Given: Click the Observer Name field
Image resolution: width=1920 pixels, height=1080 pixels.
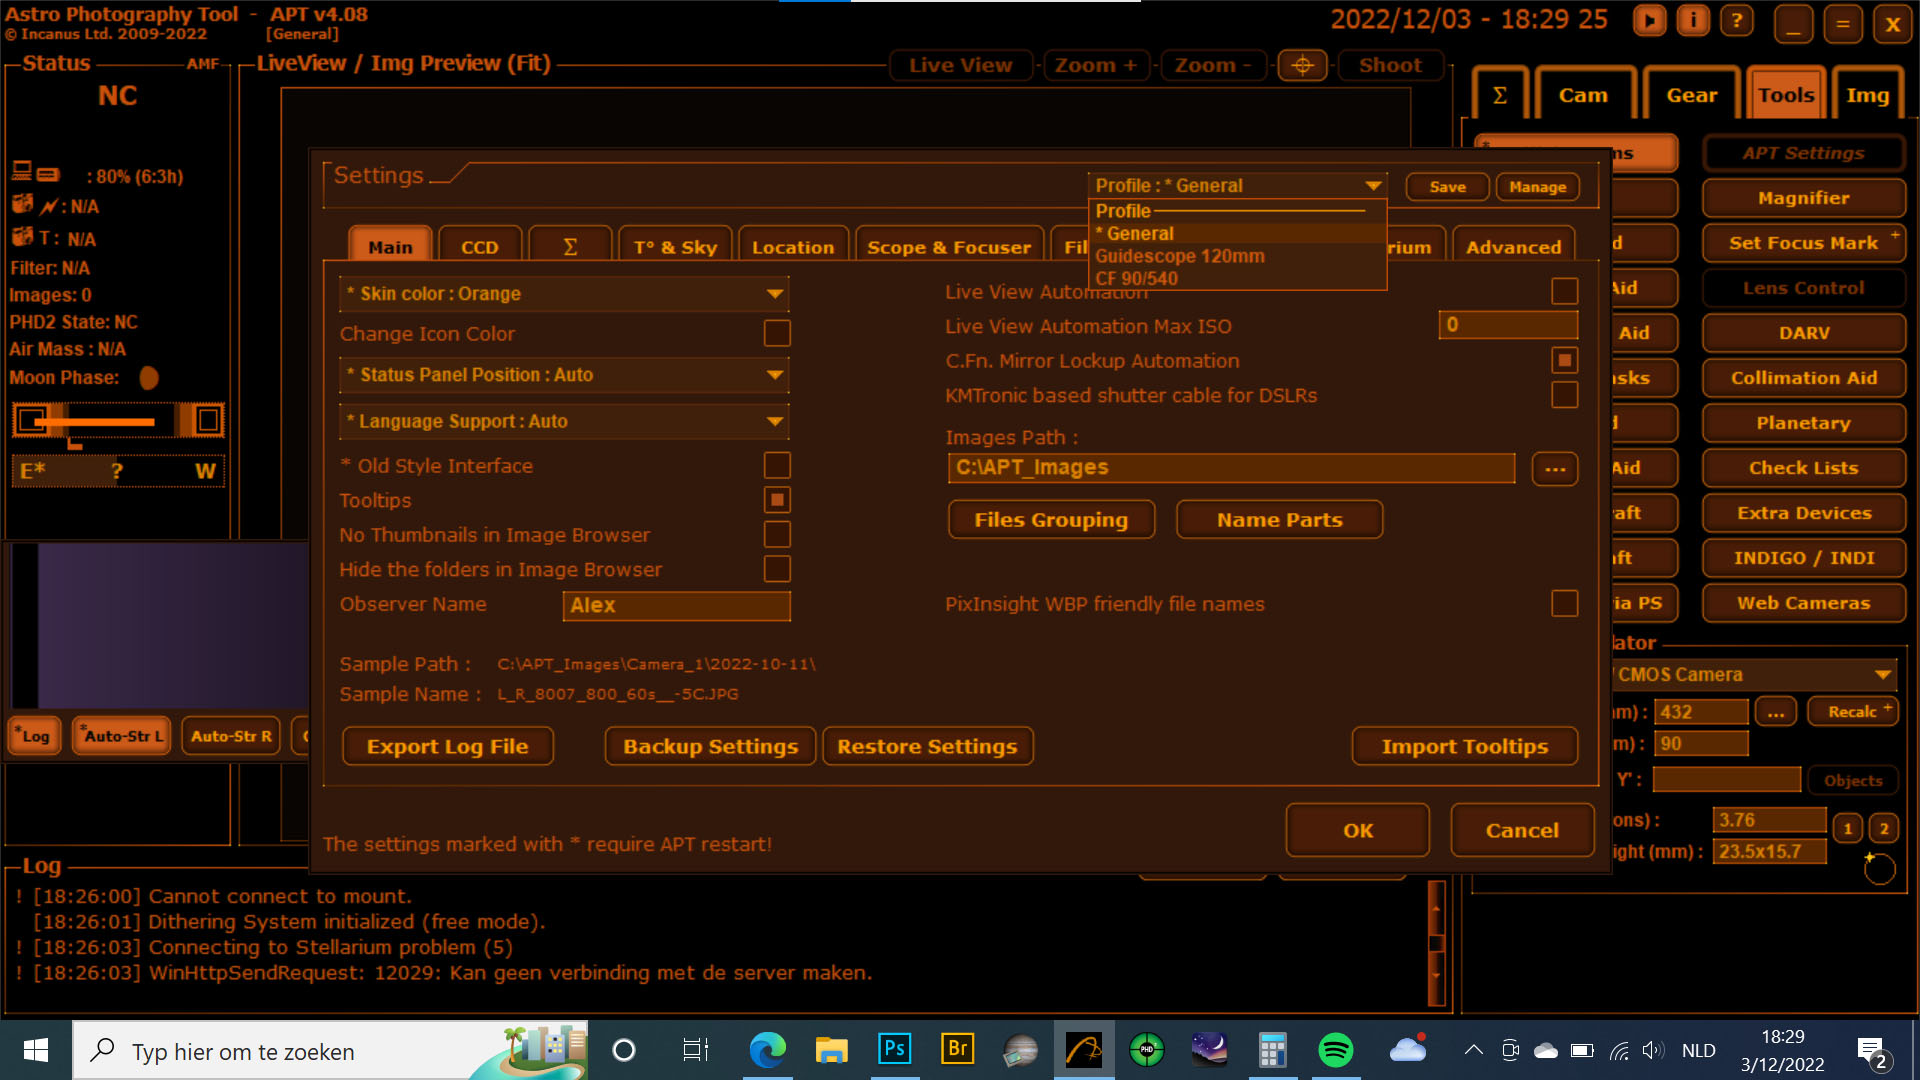Looking at the screenshot, I should (677, 605).
